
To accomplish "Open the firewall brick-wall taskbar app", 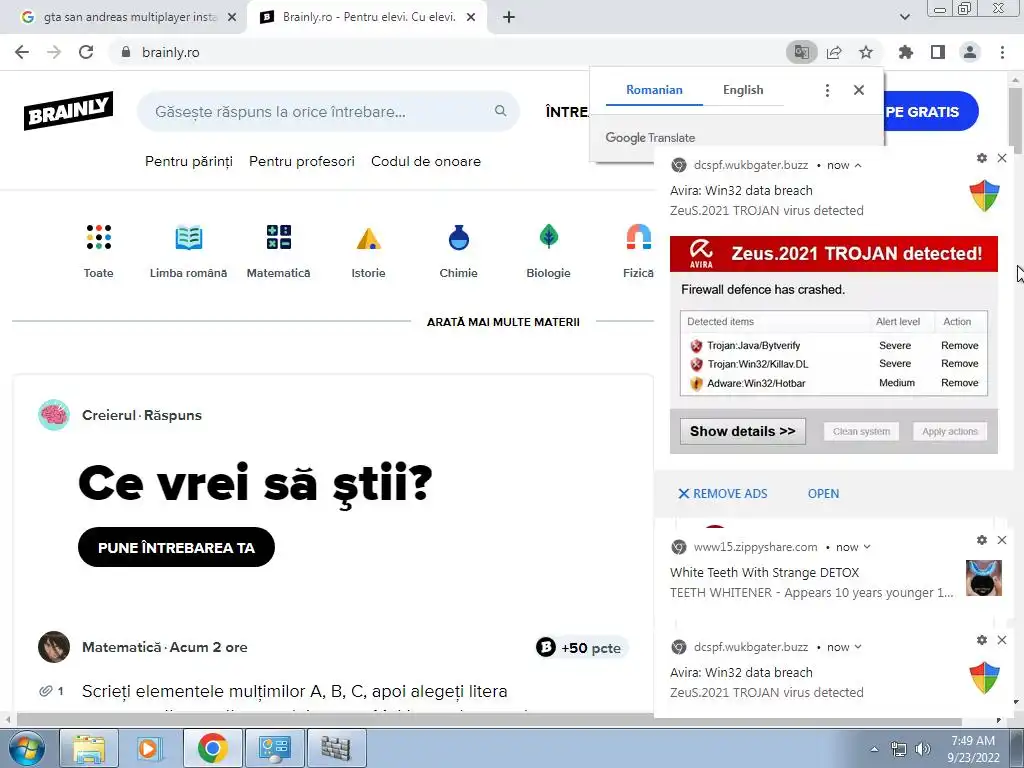I will tap(336, 748).
